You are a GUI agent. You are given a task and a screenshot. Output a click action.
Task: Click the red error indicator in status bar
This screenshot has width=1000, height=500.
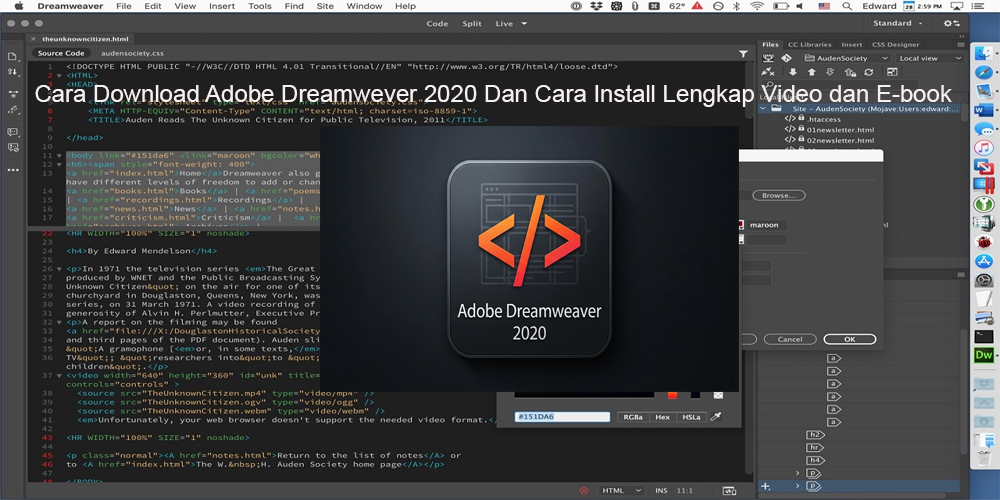click(584, 490)
